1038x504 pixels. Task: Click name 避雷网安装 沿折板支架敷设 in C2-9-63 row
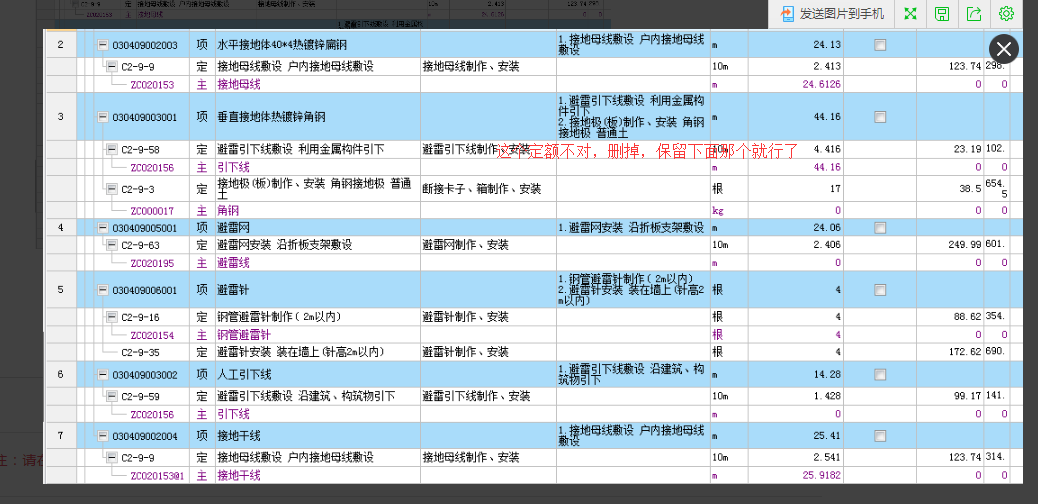tap(285, 245)
